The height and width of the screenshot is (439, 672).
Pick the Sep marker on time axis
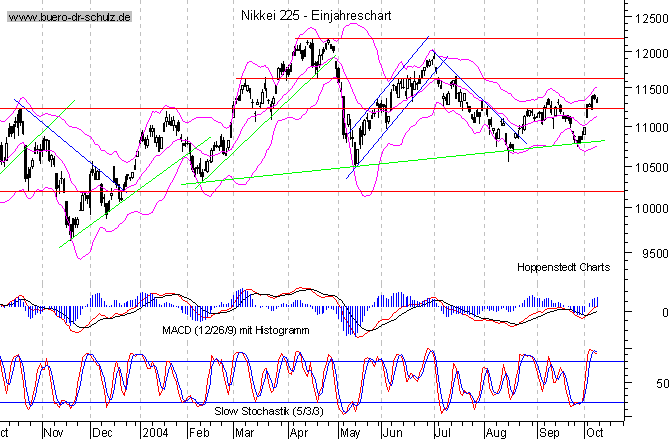pos(549,432)
